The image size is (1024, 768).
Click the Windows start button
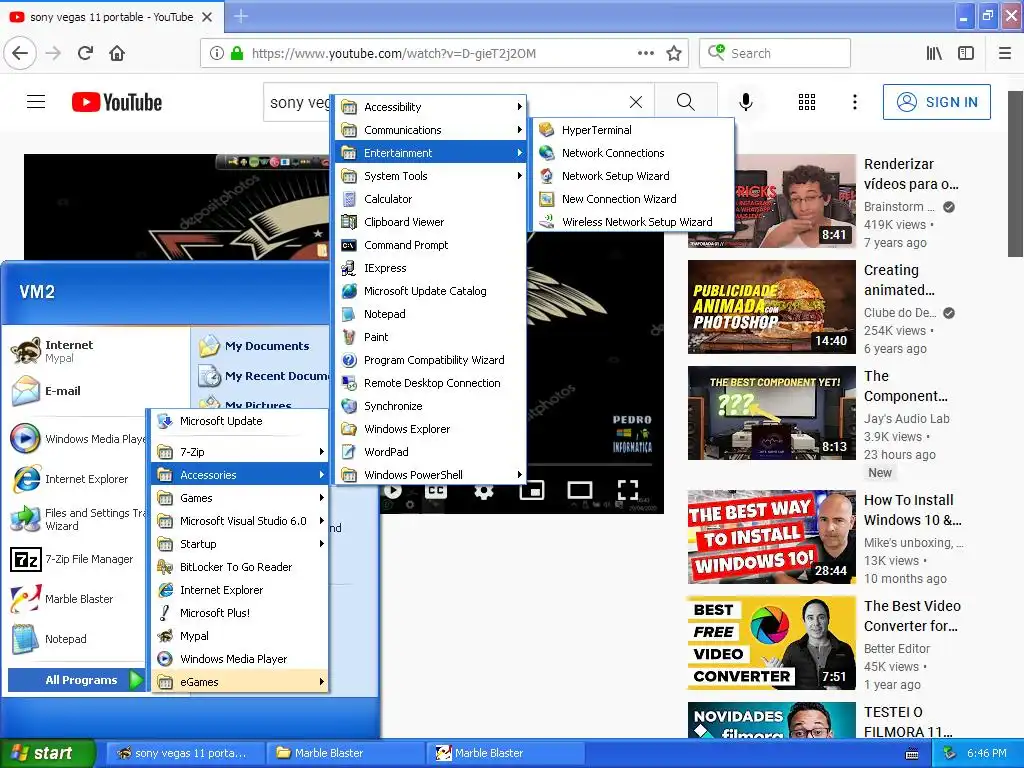(x=47, y=753)
